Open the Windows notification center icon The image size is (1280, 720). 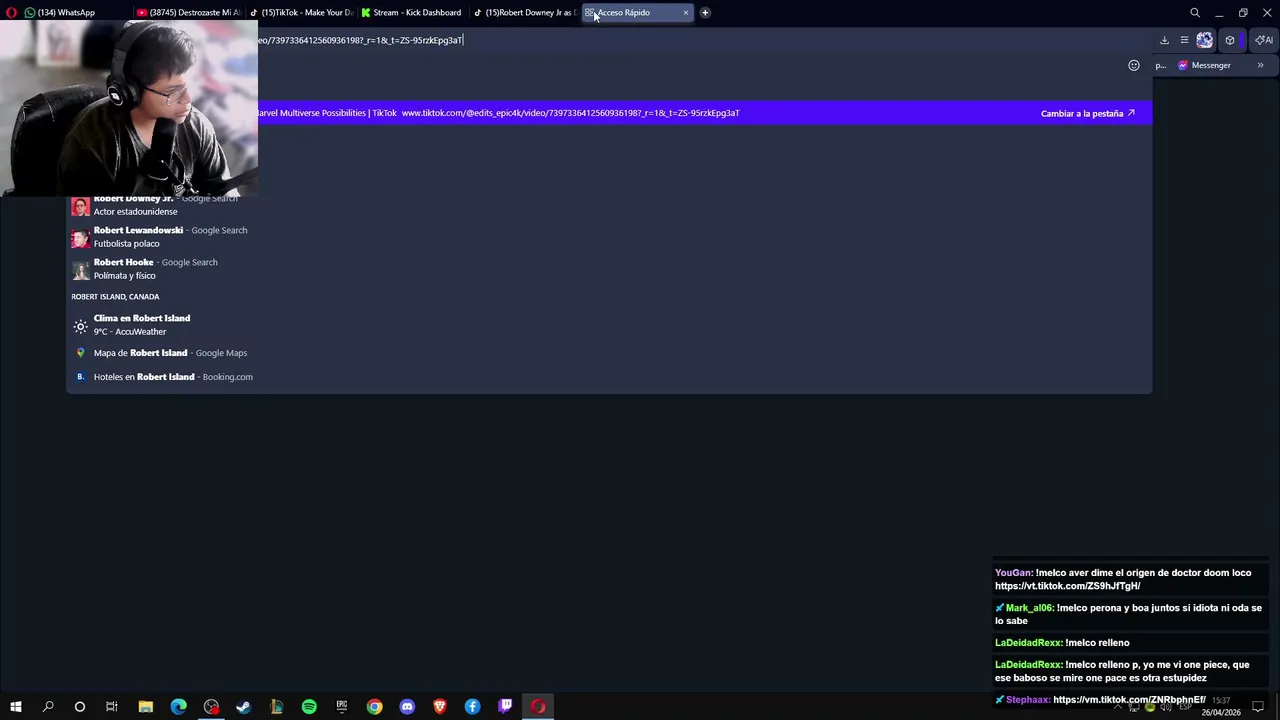(x=1258, y=707)
